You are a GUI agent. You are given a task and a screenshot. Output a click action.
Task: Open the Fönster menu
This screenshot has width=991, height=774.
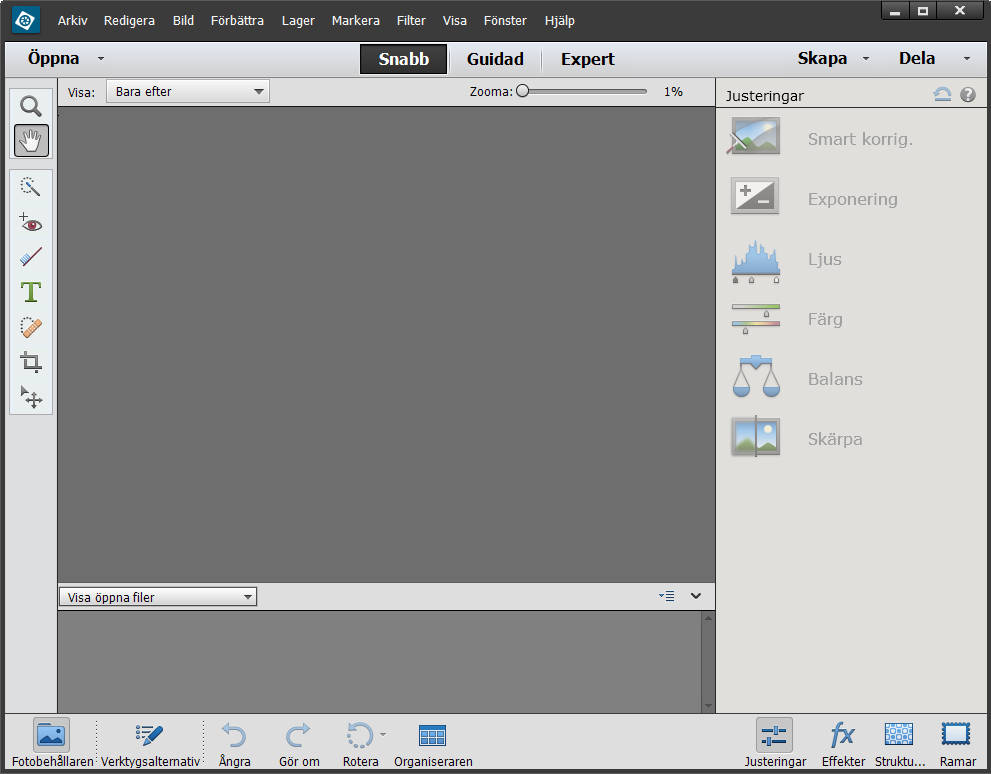coord(505,20)
